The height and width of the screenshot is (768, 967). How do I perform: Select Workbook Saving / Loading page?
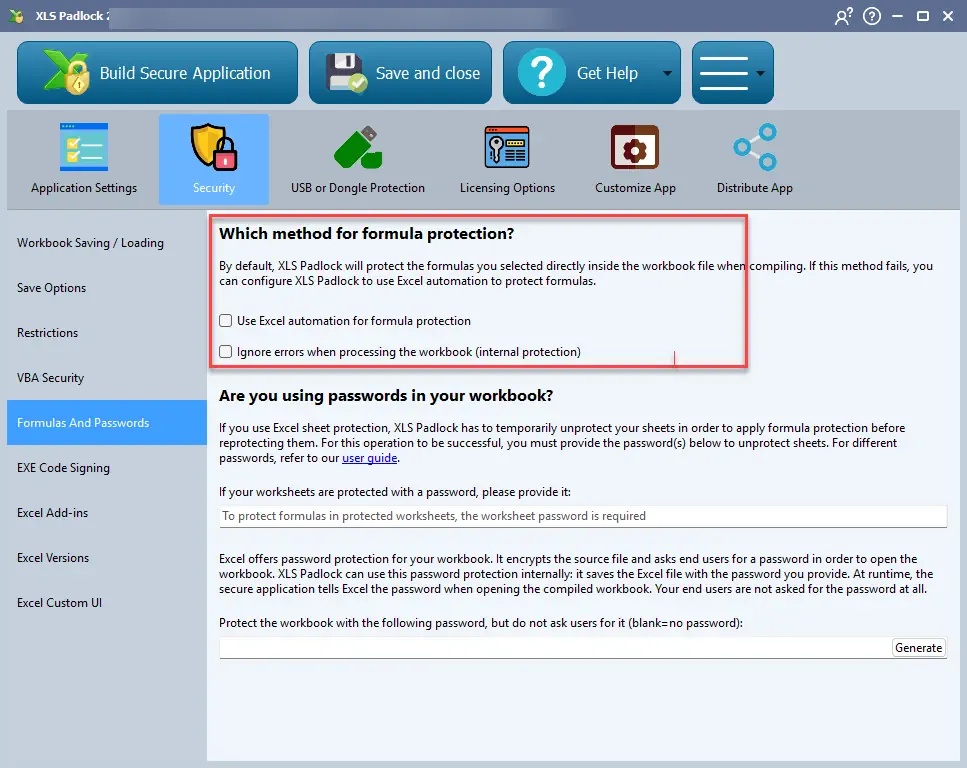(x=90, y=243)
